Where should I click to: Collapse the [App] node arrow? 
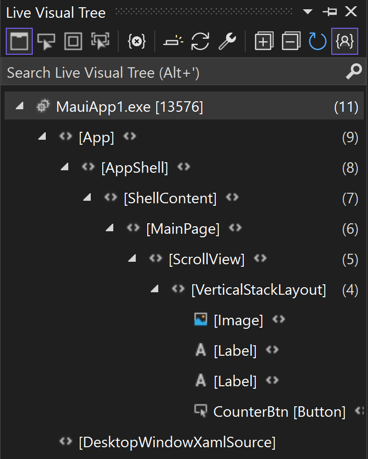pos(42,137)
